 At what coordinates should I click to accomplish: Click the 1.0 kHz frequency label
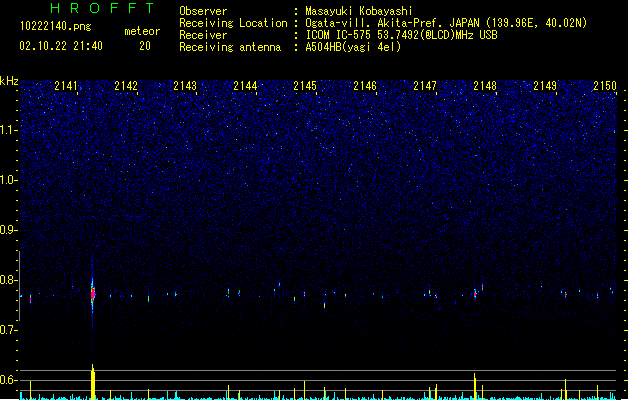[8, 180]
